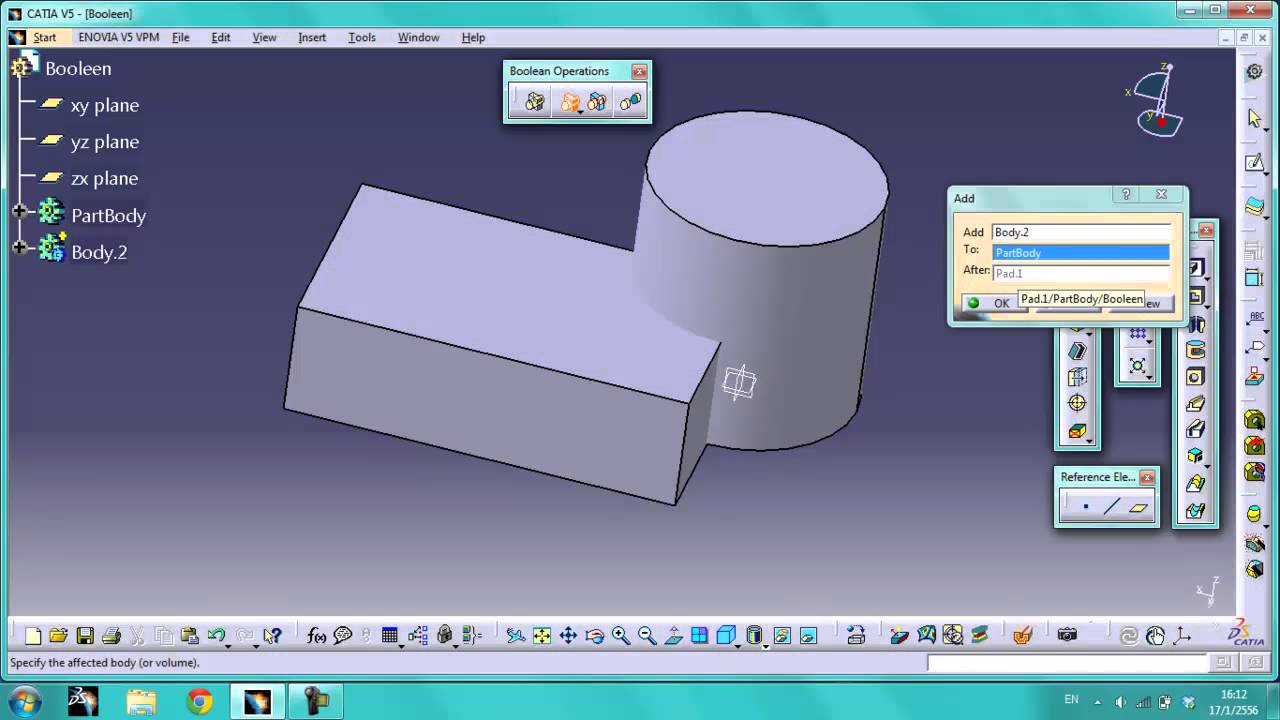Open Google Chrome from the taskbar
Viewport: 1280px width, 720px height.
click(199, 701)
